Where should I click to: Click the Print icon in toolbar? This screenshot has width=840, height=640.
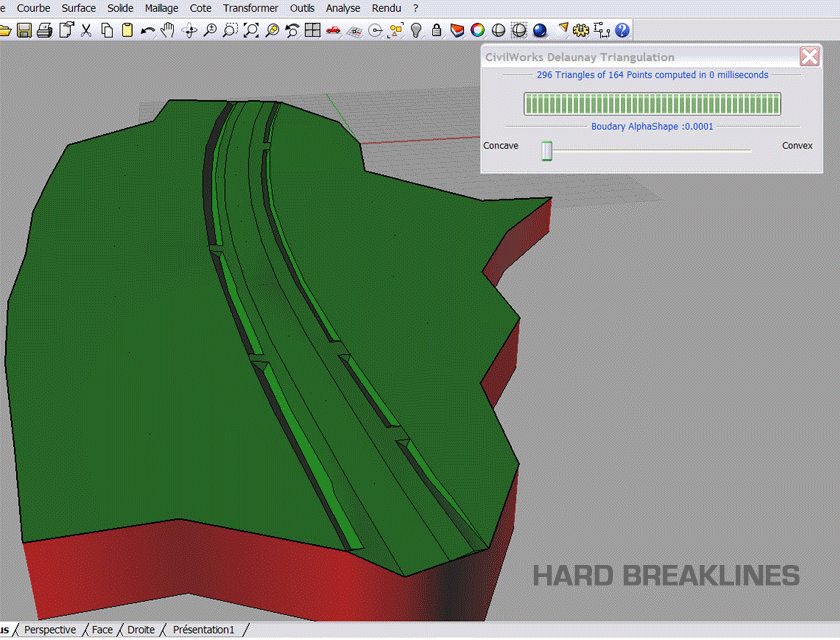(44, 30)
